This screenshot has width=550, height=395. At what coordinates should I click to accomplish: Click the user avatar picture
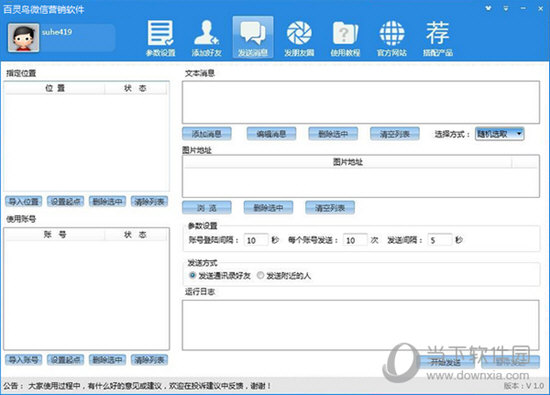pos(24,38)
